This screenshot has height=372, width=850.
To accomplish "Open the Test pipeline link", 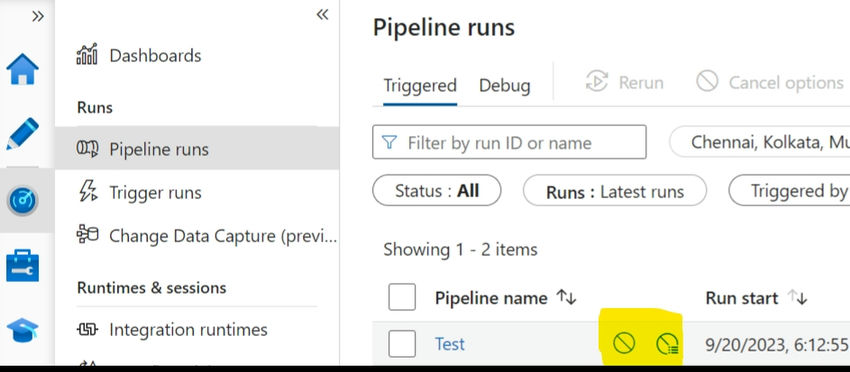I will coord(449,344).
